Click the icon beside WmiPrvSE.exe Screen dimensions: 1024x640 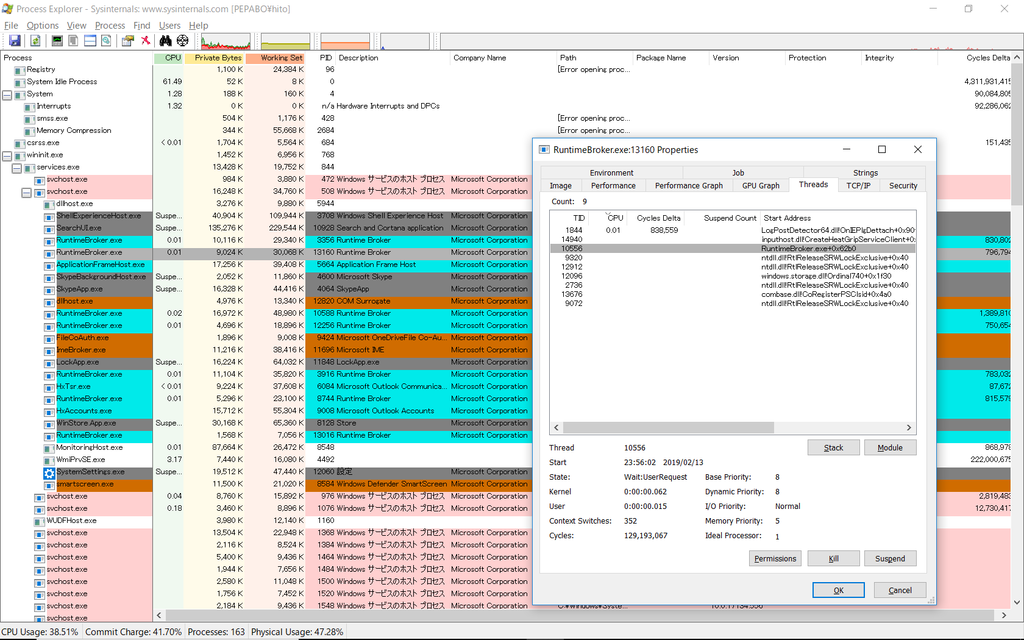49,460
